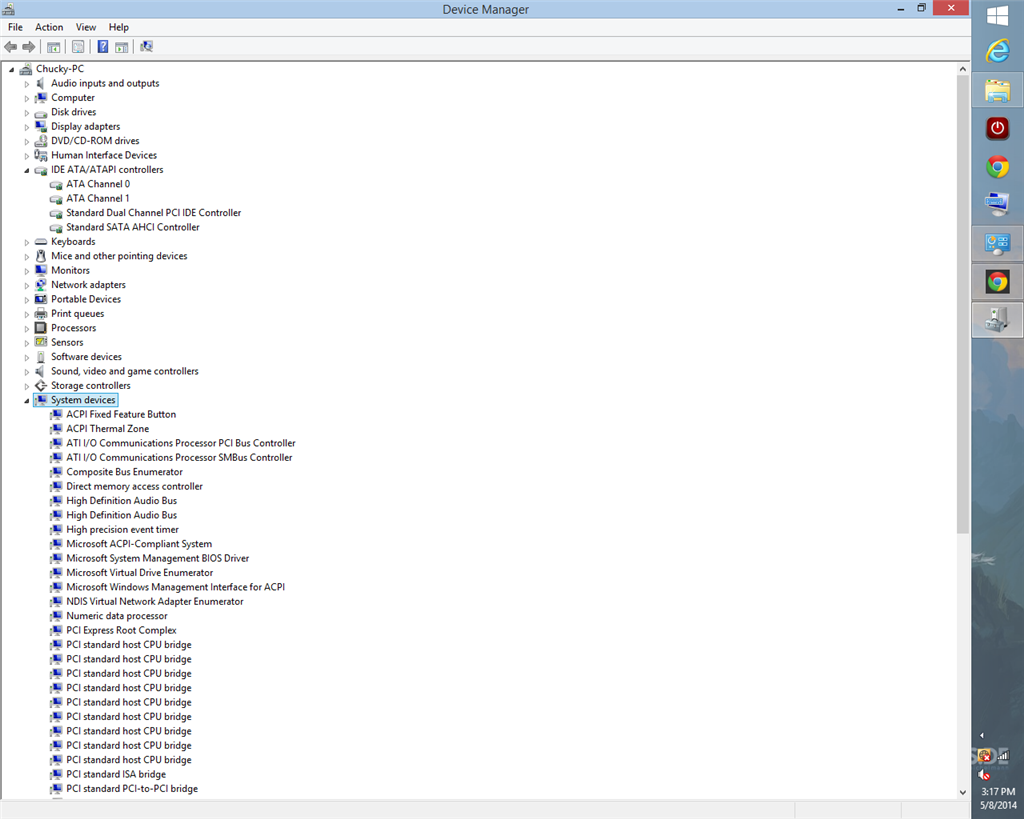Click the vertical scrollbar thumb

tap(963, 304)
